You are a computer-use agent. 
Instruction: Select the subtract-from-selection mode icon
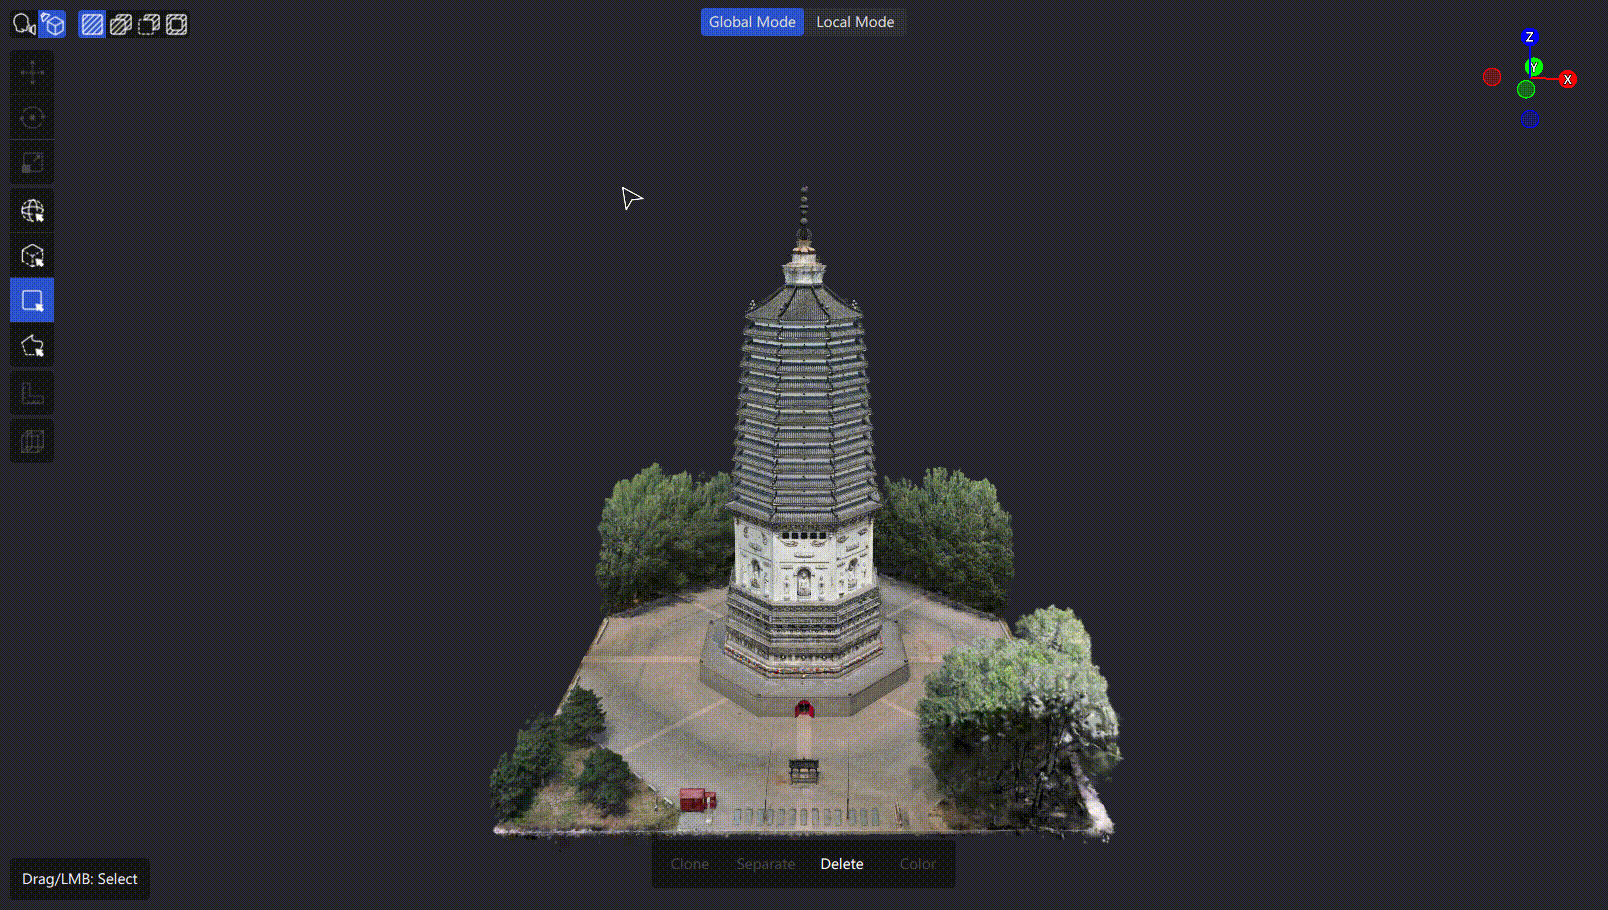[148, 24]
